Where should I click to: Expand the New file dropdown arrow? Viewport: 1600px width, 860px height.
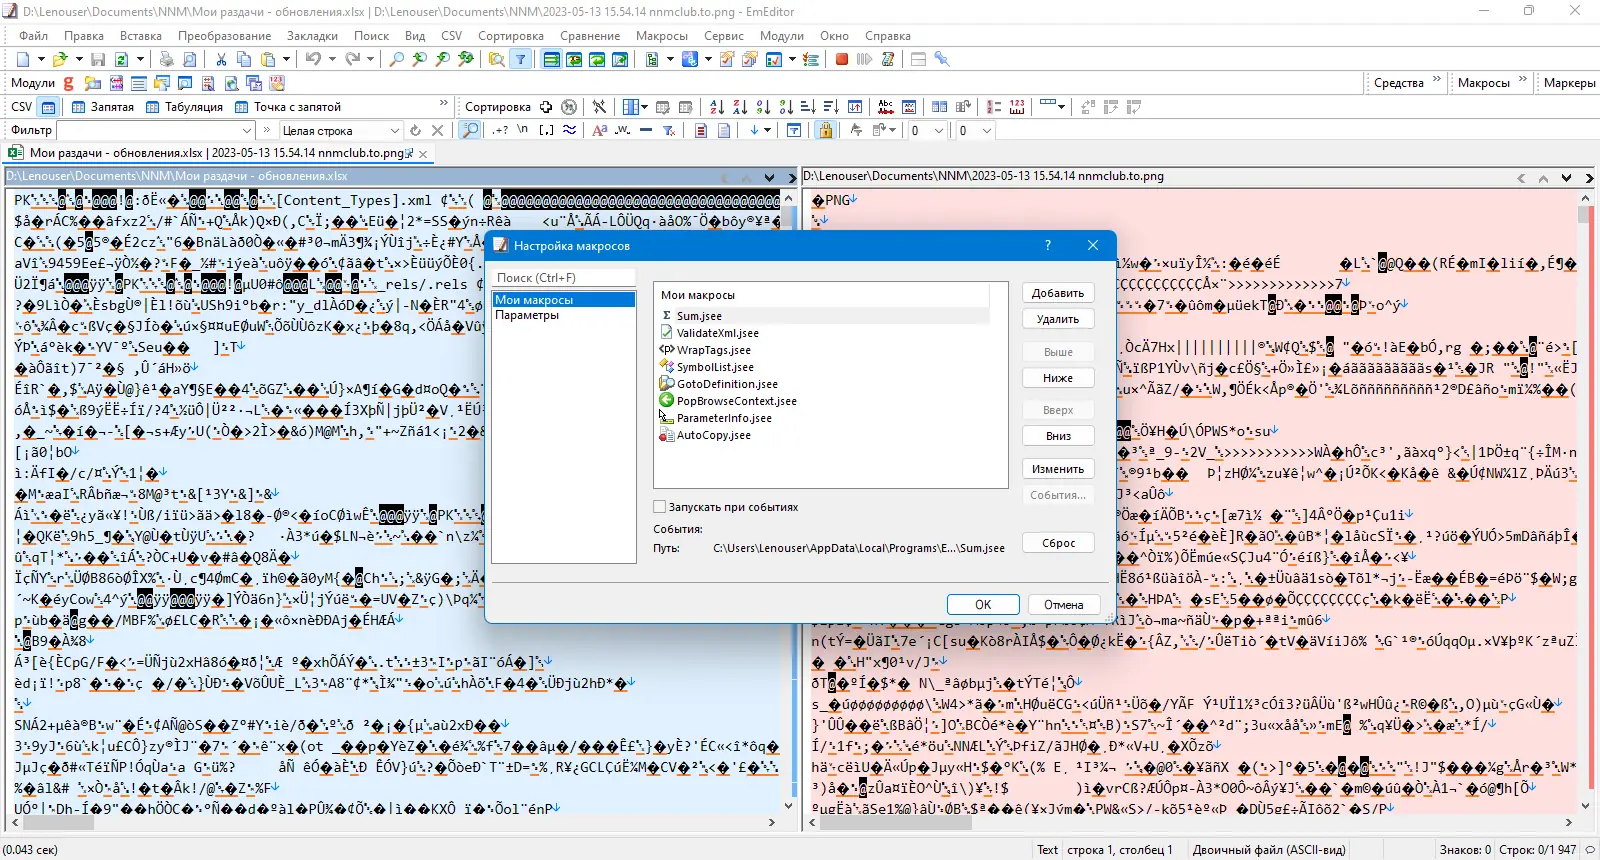(x=41, y=60)
